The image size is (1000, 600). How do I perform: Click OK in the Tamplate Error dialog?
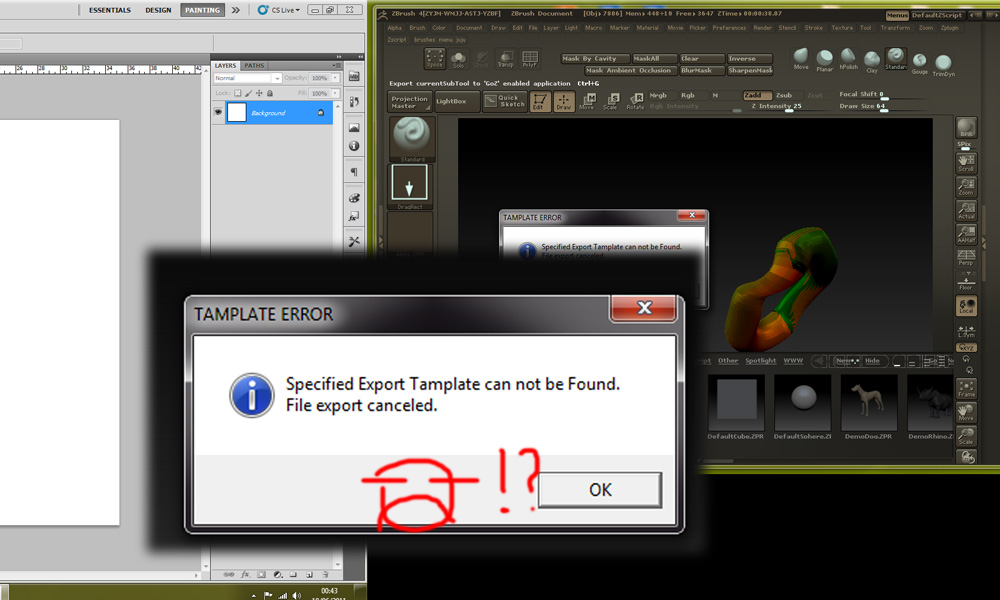coord(599,490)
